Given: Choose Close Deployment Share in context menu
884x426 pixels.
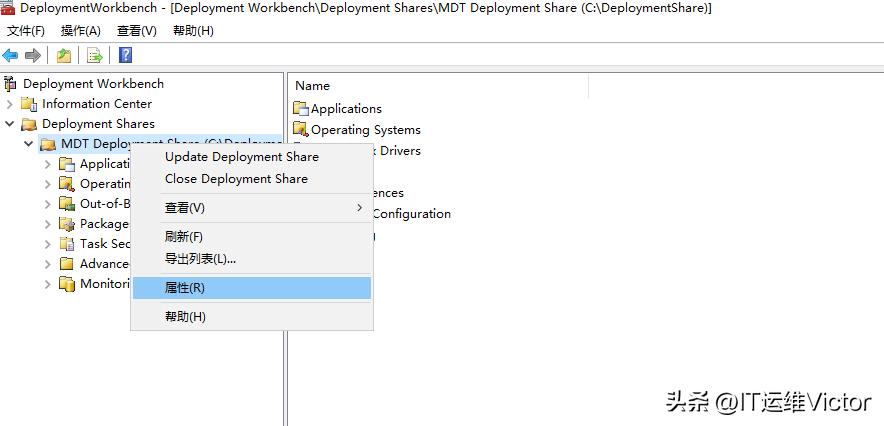Looking at the screenshot, I should pos(236,179).
